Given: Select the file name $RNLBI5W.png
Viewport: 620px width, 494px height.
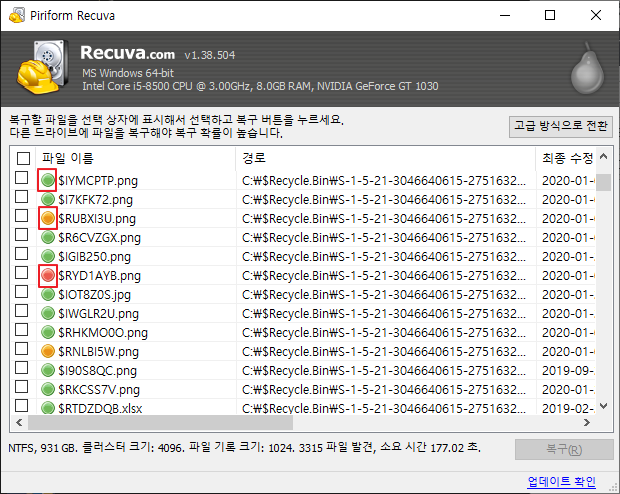Looking at the screenshot, I should pos(99,352).
